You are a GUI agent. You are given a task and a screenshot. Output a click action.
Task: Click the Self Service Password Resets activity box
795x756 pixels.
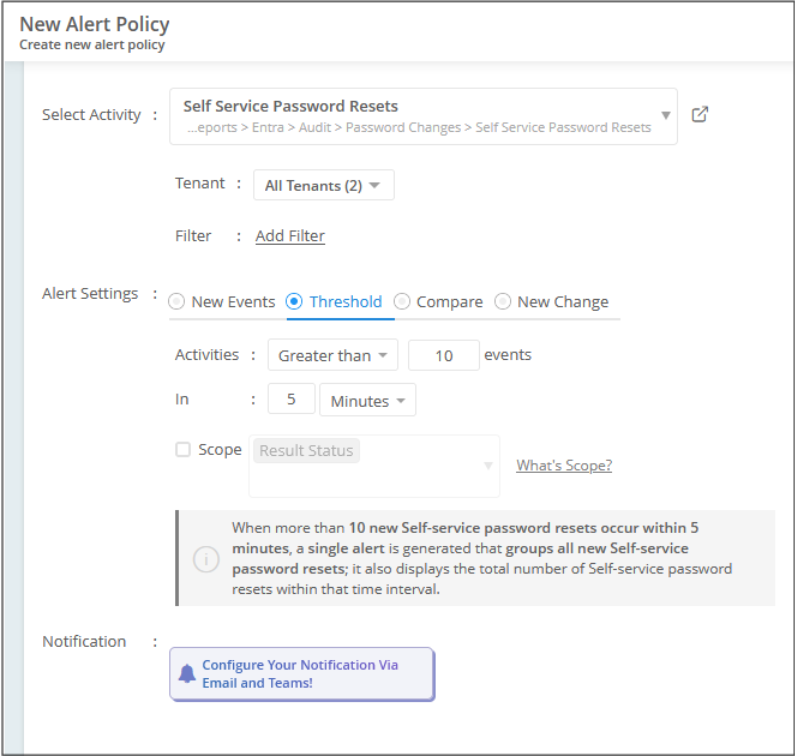pyautogui.click(x=423, y=116)
